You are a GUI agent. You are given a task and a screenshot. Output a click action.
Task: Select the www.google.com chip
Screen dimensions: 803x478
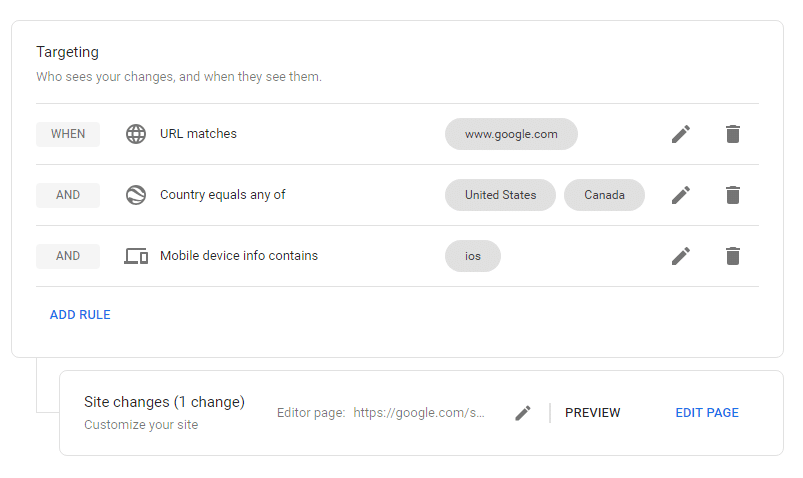[x=511, y=134]
